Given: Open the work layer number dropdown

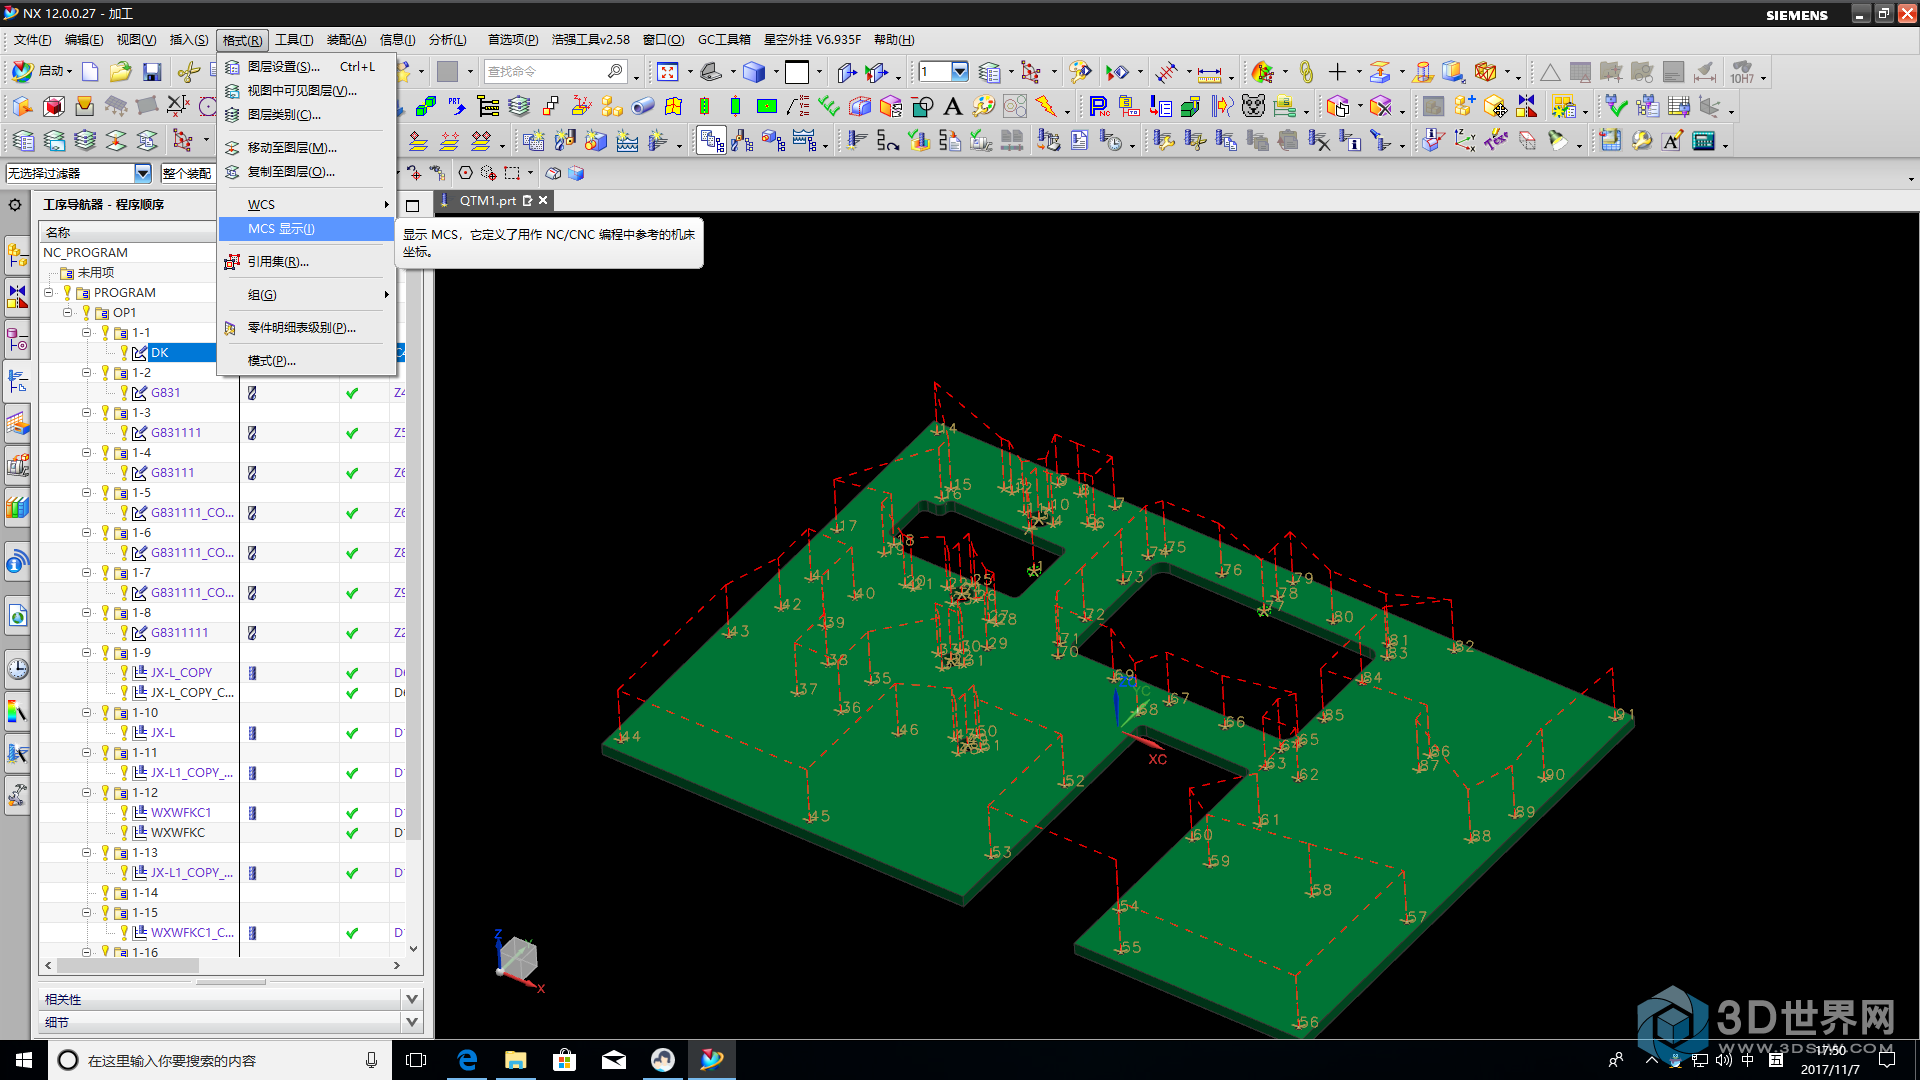Looking at the screenshot, I should [960, 72].
